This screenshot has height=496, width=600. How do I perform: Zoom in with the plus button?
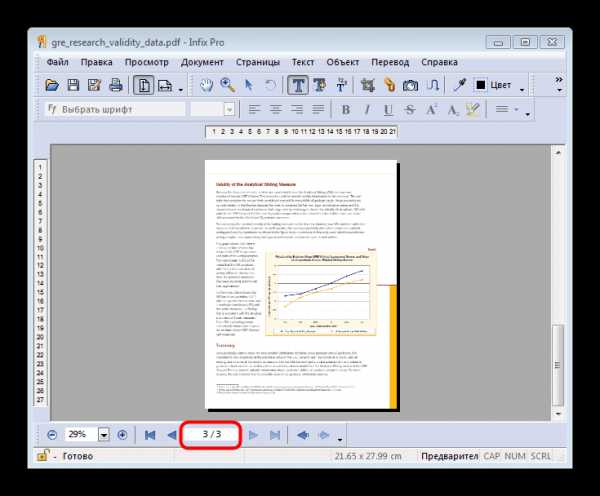click(122, 435)
